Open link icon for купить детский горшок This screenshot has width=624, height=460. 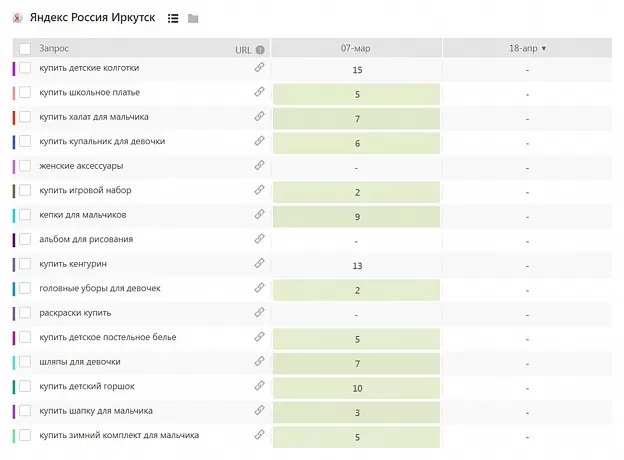(259, 386)
